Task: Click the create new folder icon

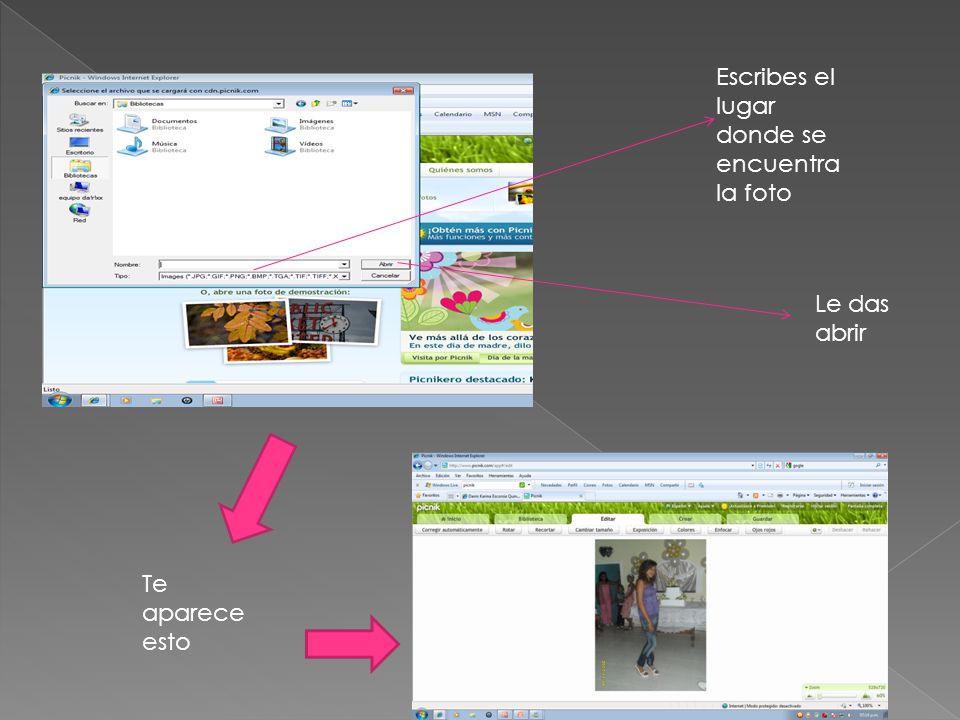Action: pyautogui.click(x=331, y=103)
